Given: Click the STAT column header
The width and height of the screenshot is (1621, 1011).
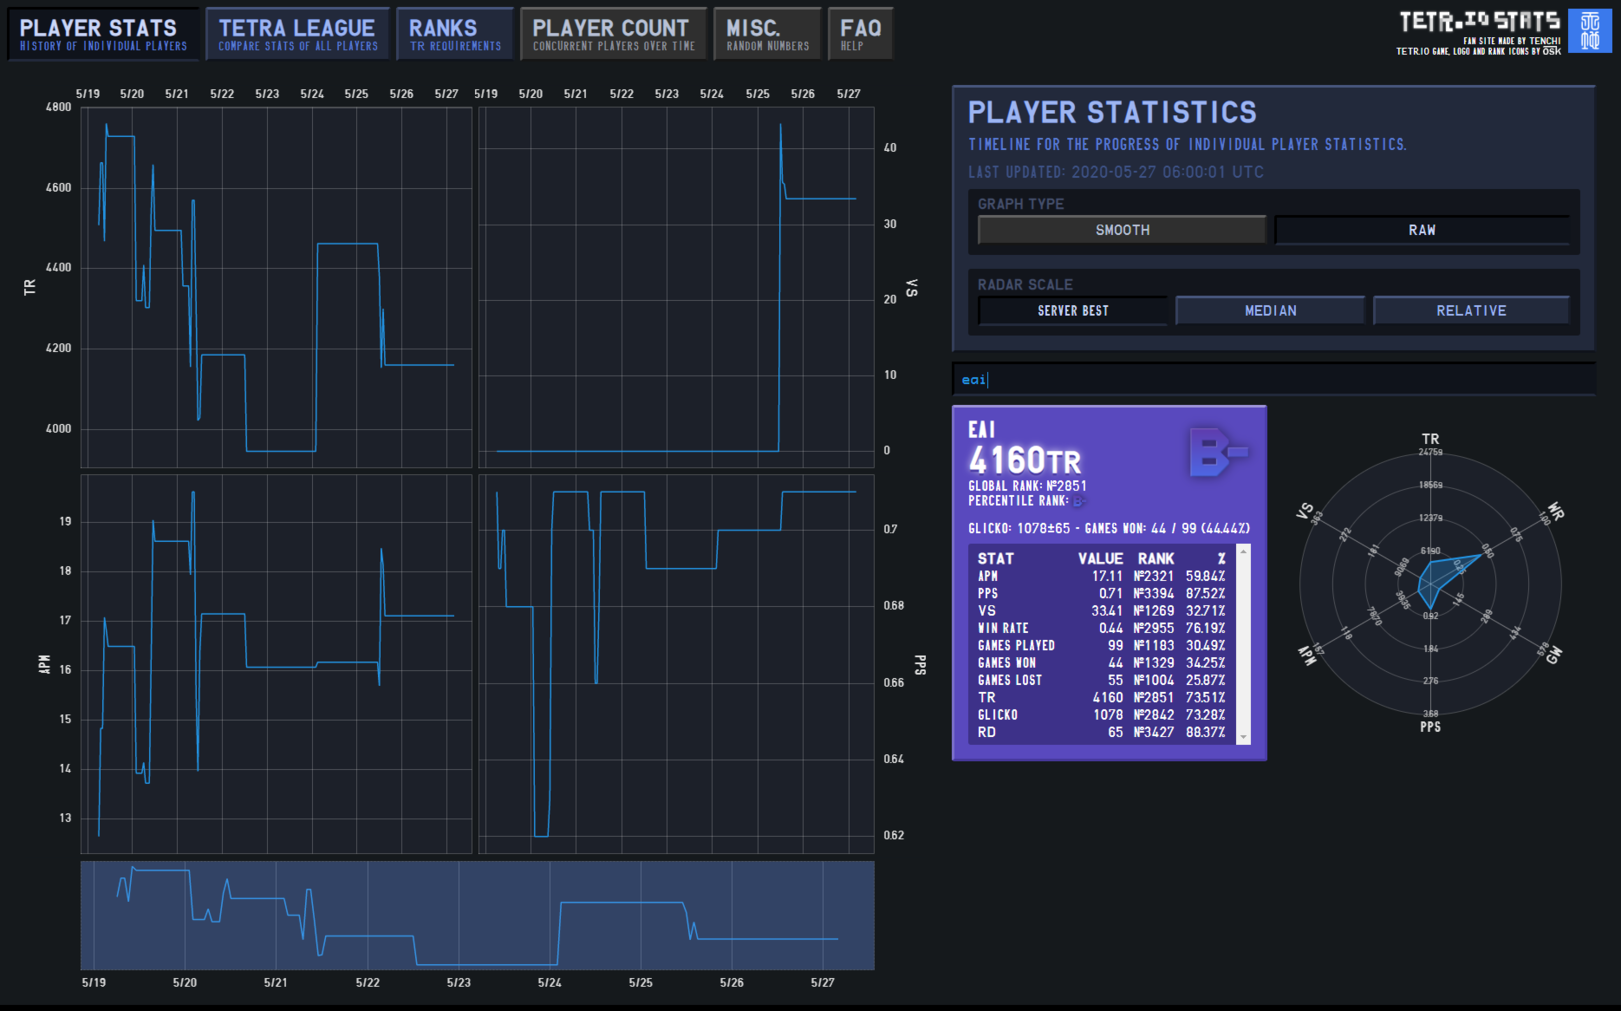Looking at the screenshot, I should click(996, 559).
